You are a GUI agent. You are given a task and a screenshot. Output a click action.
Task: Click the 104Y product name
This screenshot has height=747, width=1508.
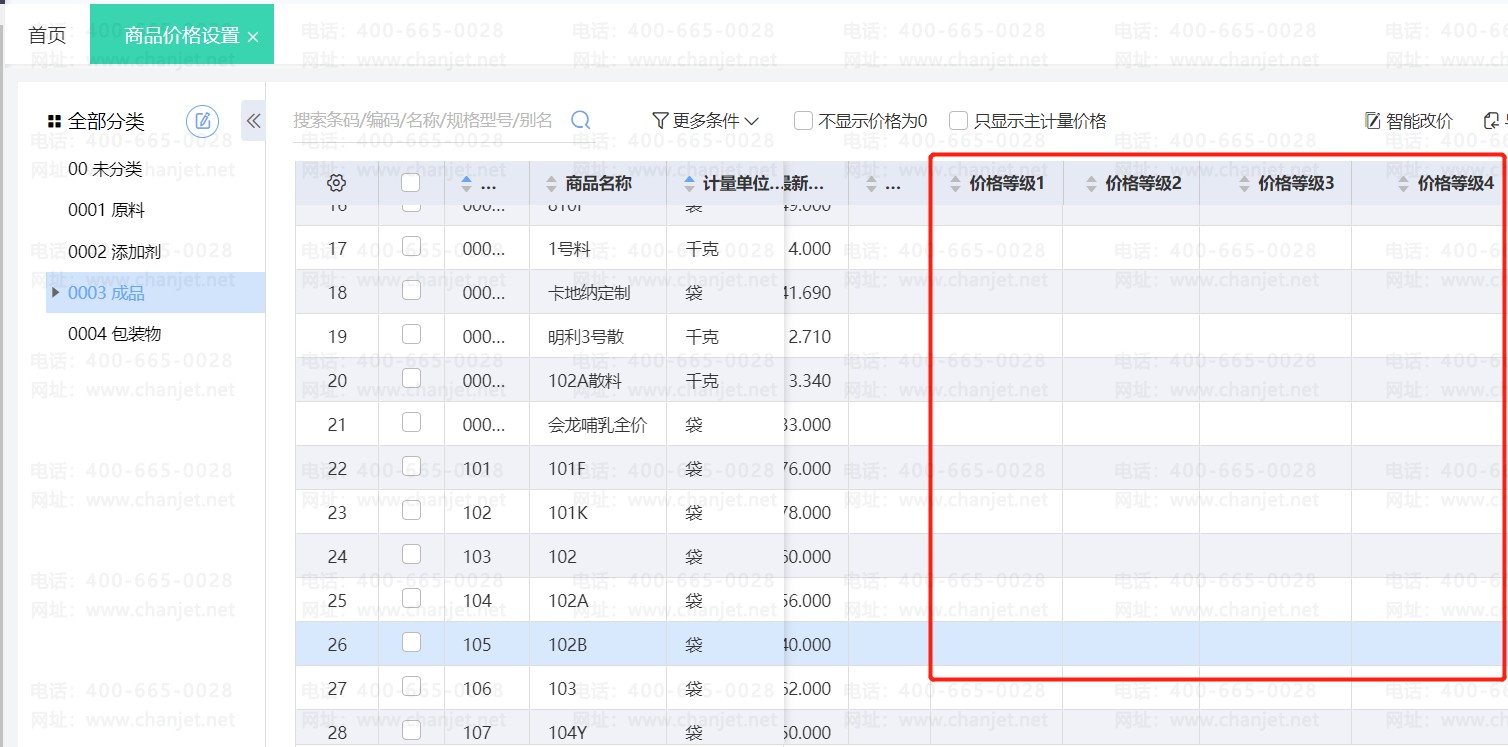pos(567,733)
